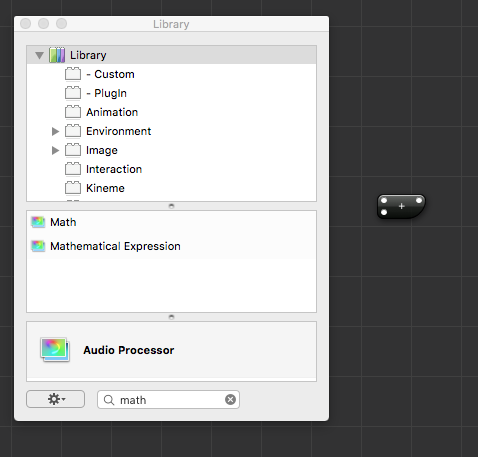Select the Library root row
The width and height of the screenshot is (478, 457).
(x=171, y=55)
